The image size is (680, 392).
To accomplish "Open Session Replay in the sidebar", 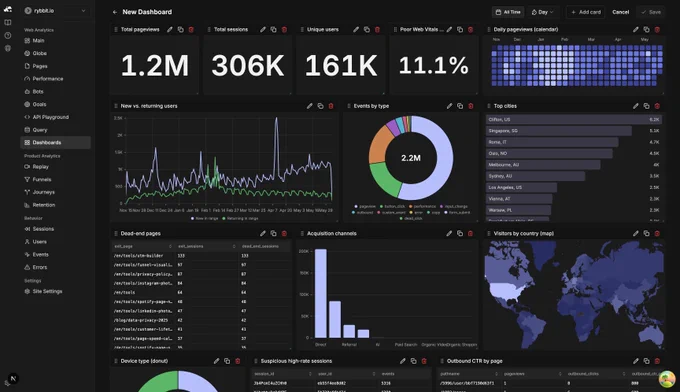I will coord(56,167).
